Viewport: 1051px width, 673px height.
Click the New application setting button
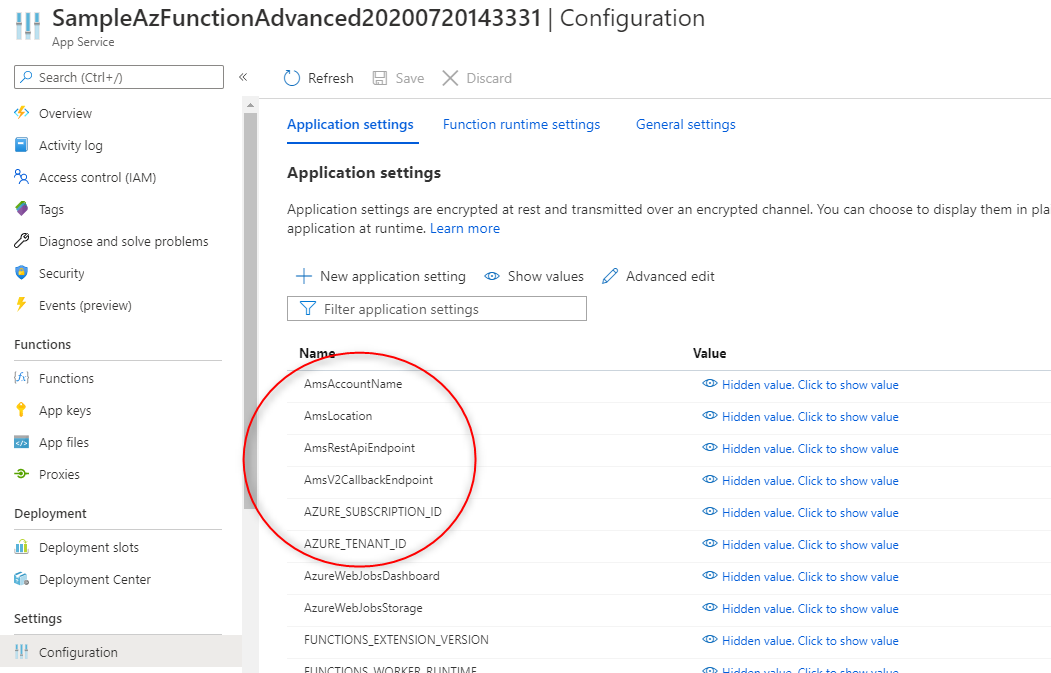(x=381, y=276)
